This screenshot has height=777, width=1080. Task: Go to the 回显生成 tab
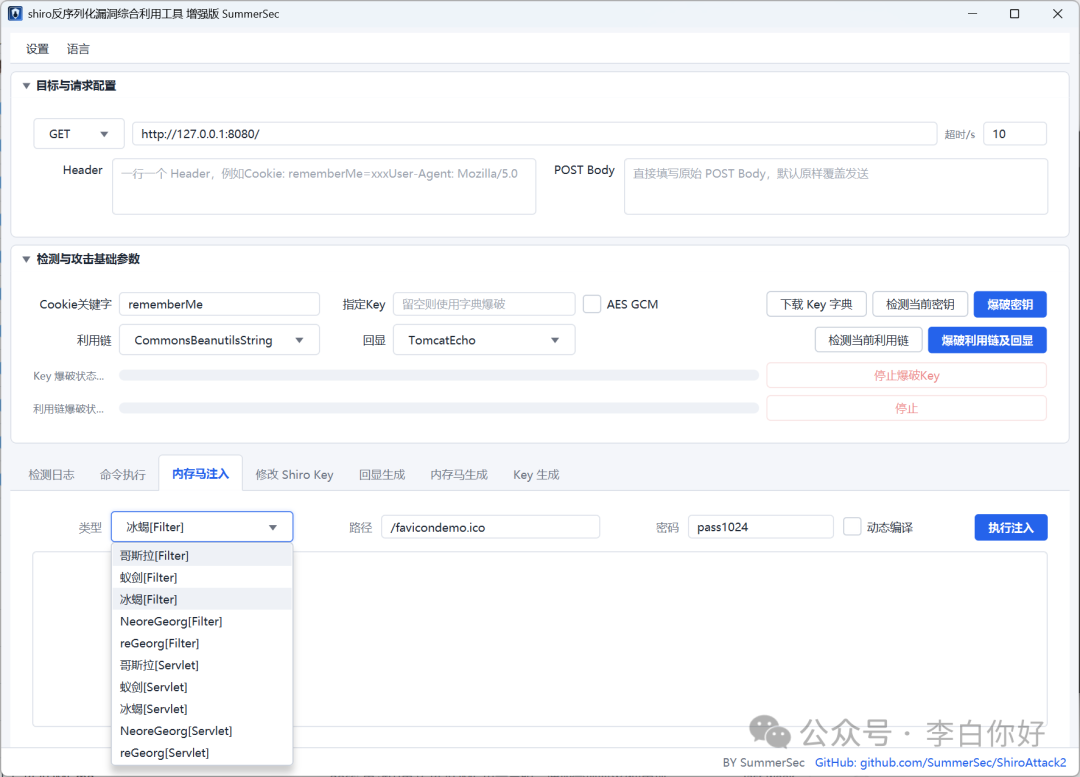tap(382, 475)
